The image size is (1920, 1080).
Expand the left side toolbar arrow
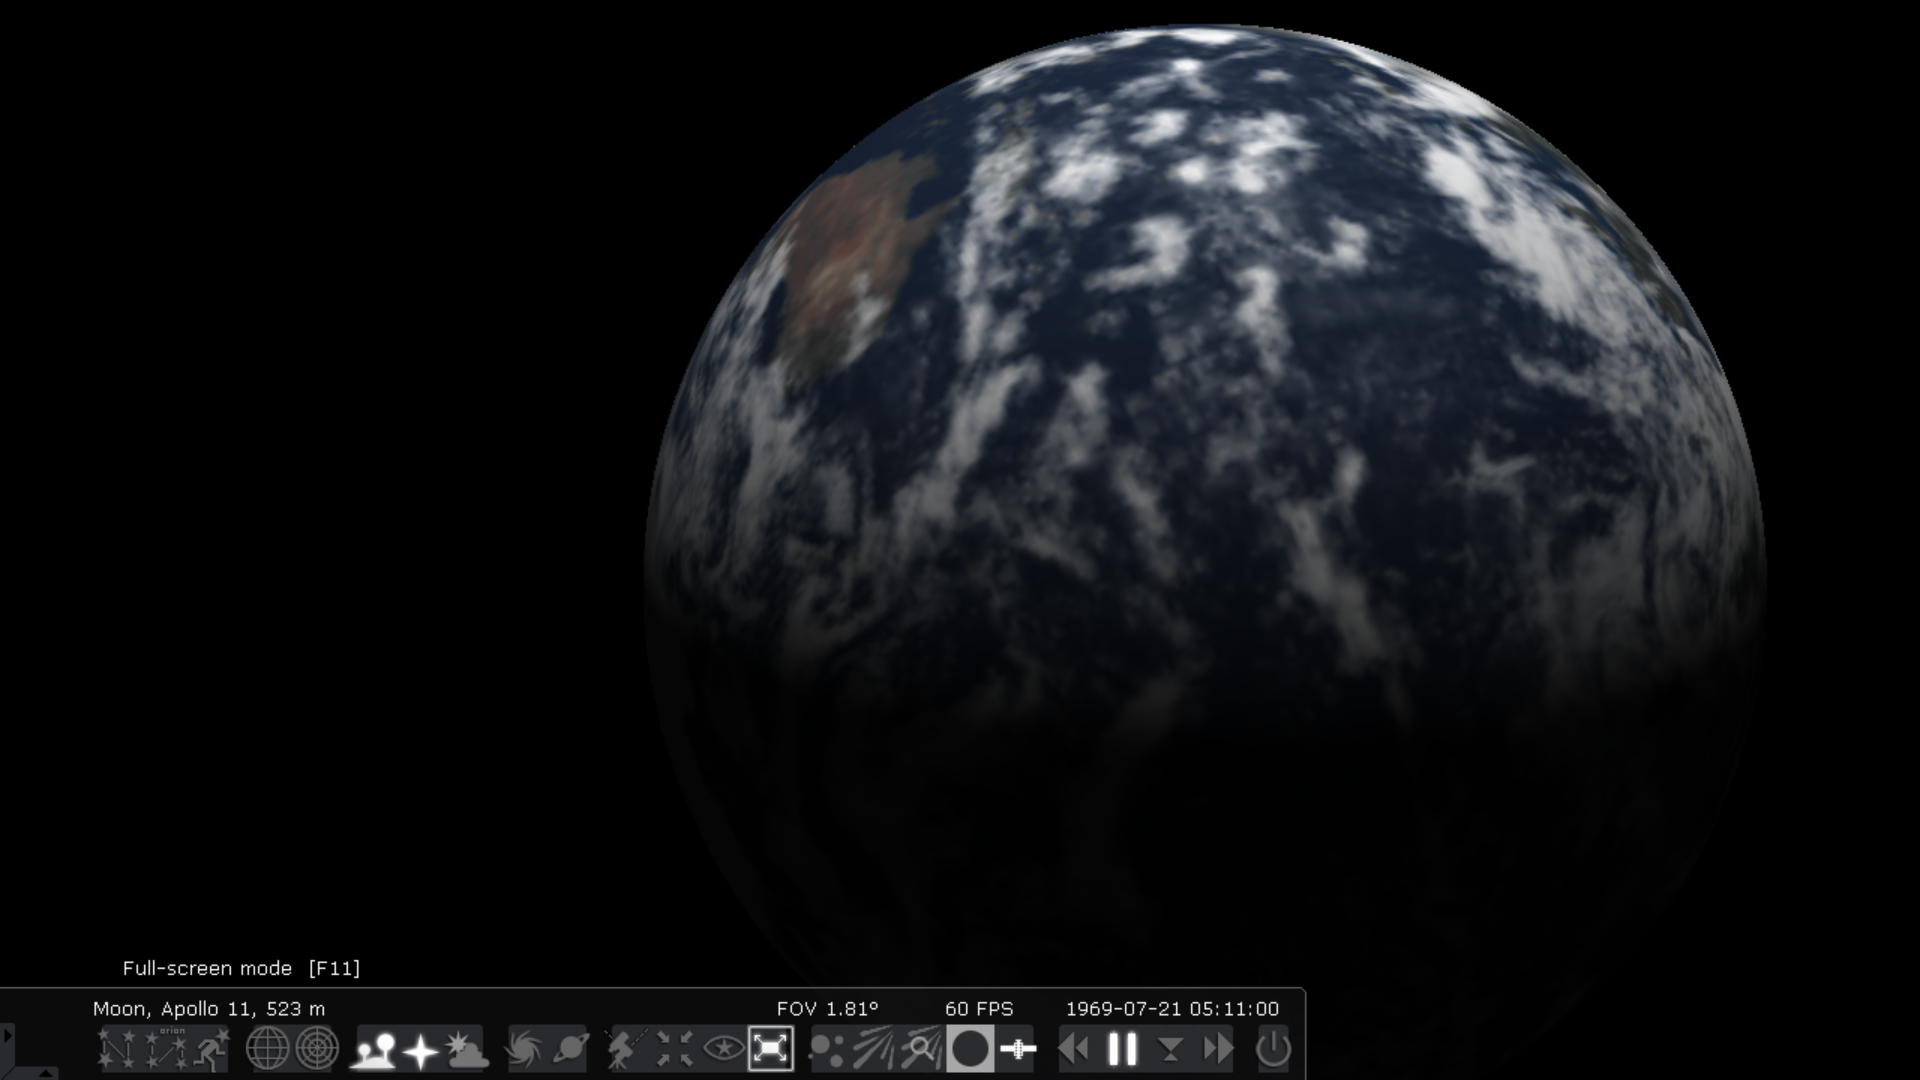pos(7,1035)
